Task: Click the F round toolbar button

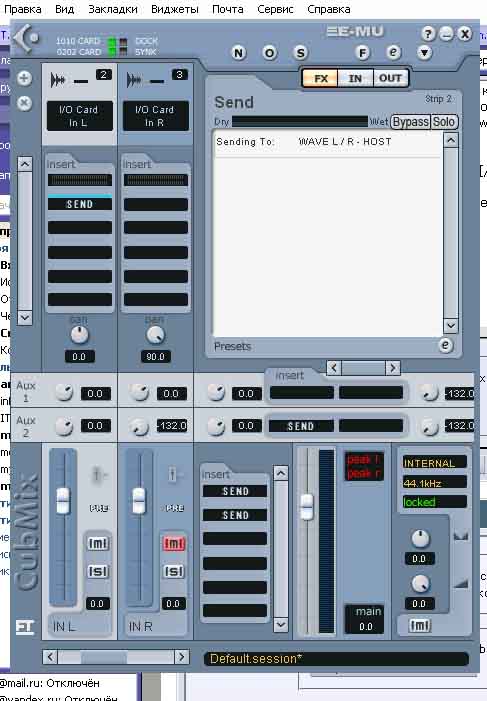Action: [362, 53]
